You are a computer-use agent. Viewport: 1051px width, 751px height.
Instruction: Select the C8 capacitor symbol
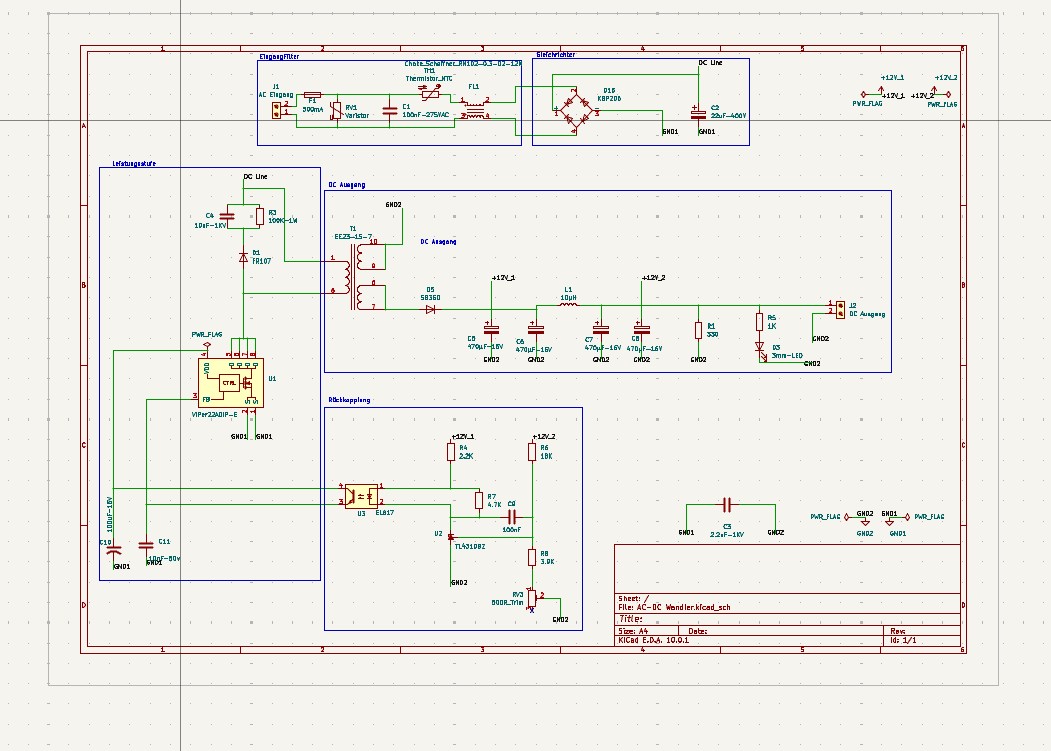click(641, 329)
